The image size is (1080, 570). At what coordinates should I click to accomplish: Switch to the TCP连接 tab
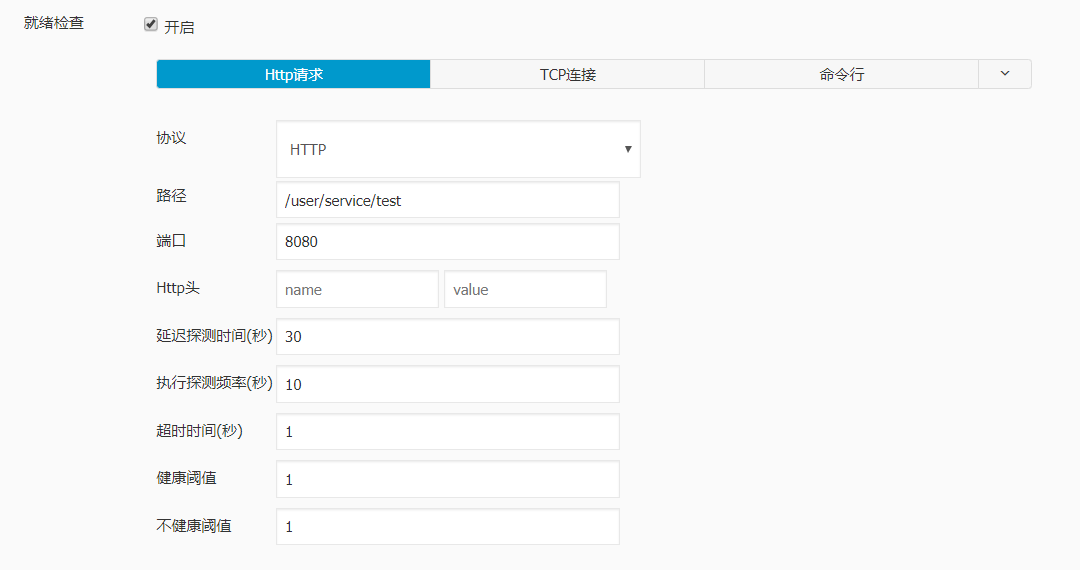pyautogui.click(x=567, y=74)
